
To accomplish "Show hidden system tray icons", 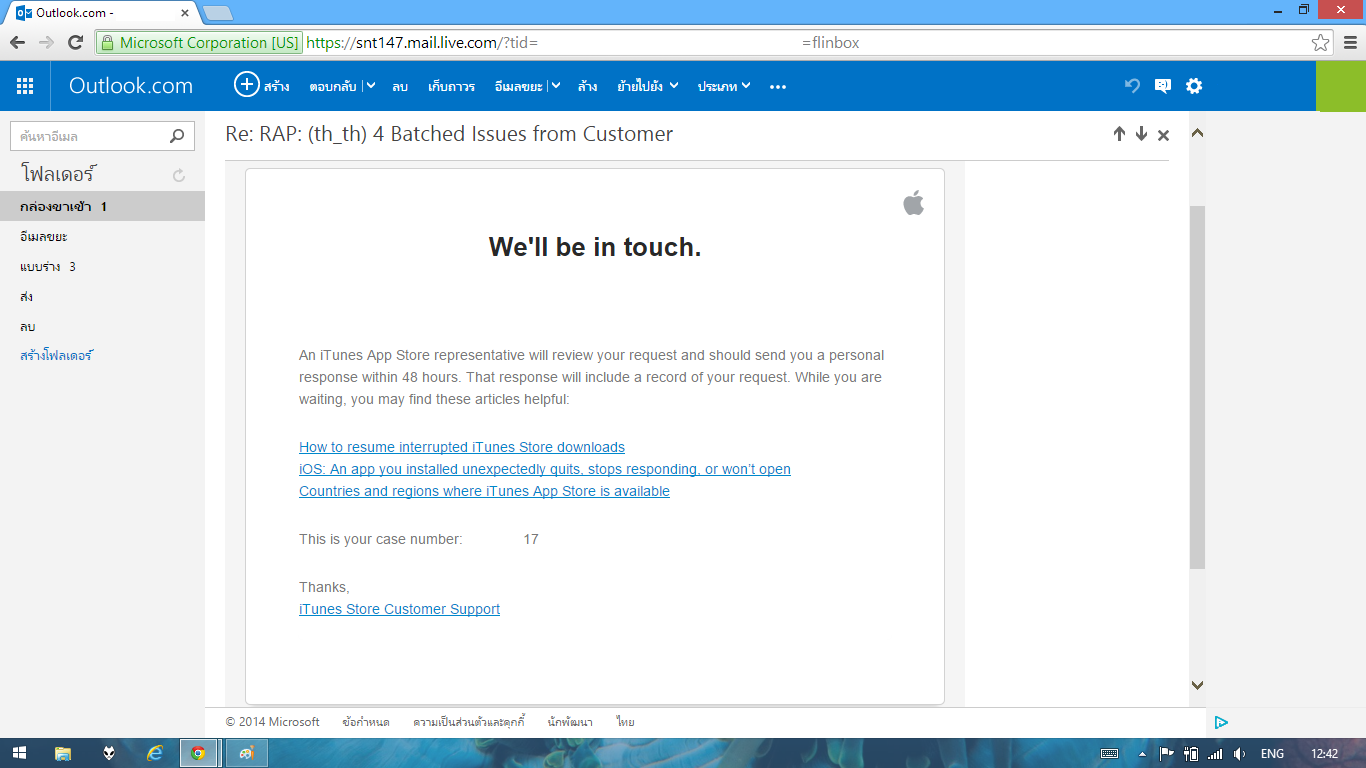I will pyautogui.click(x=1142, y=754).
